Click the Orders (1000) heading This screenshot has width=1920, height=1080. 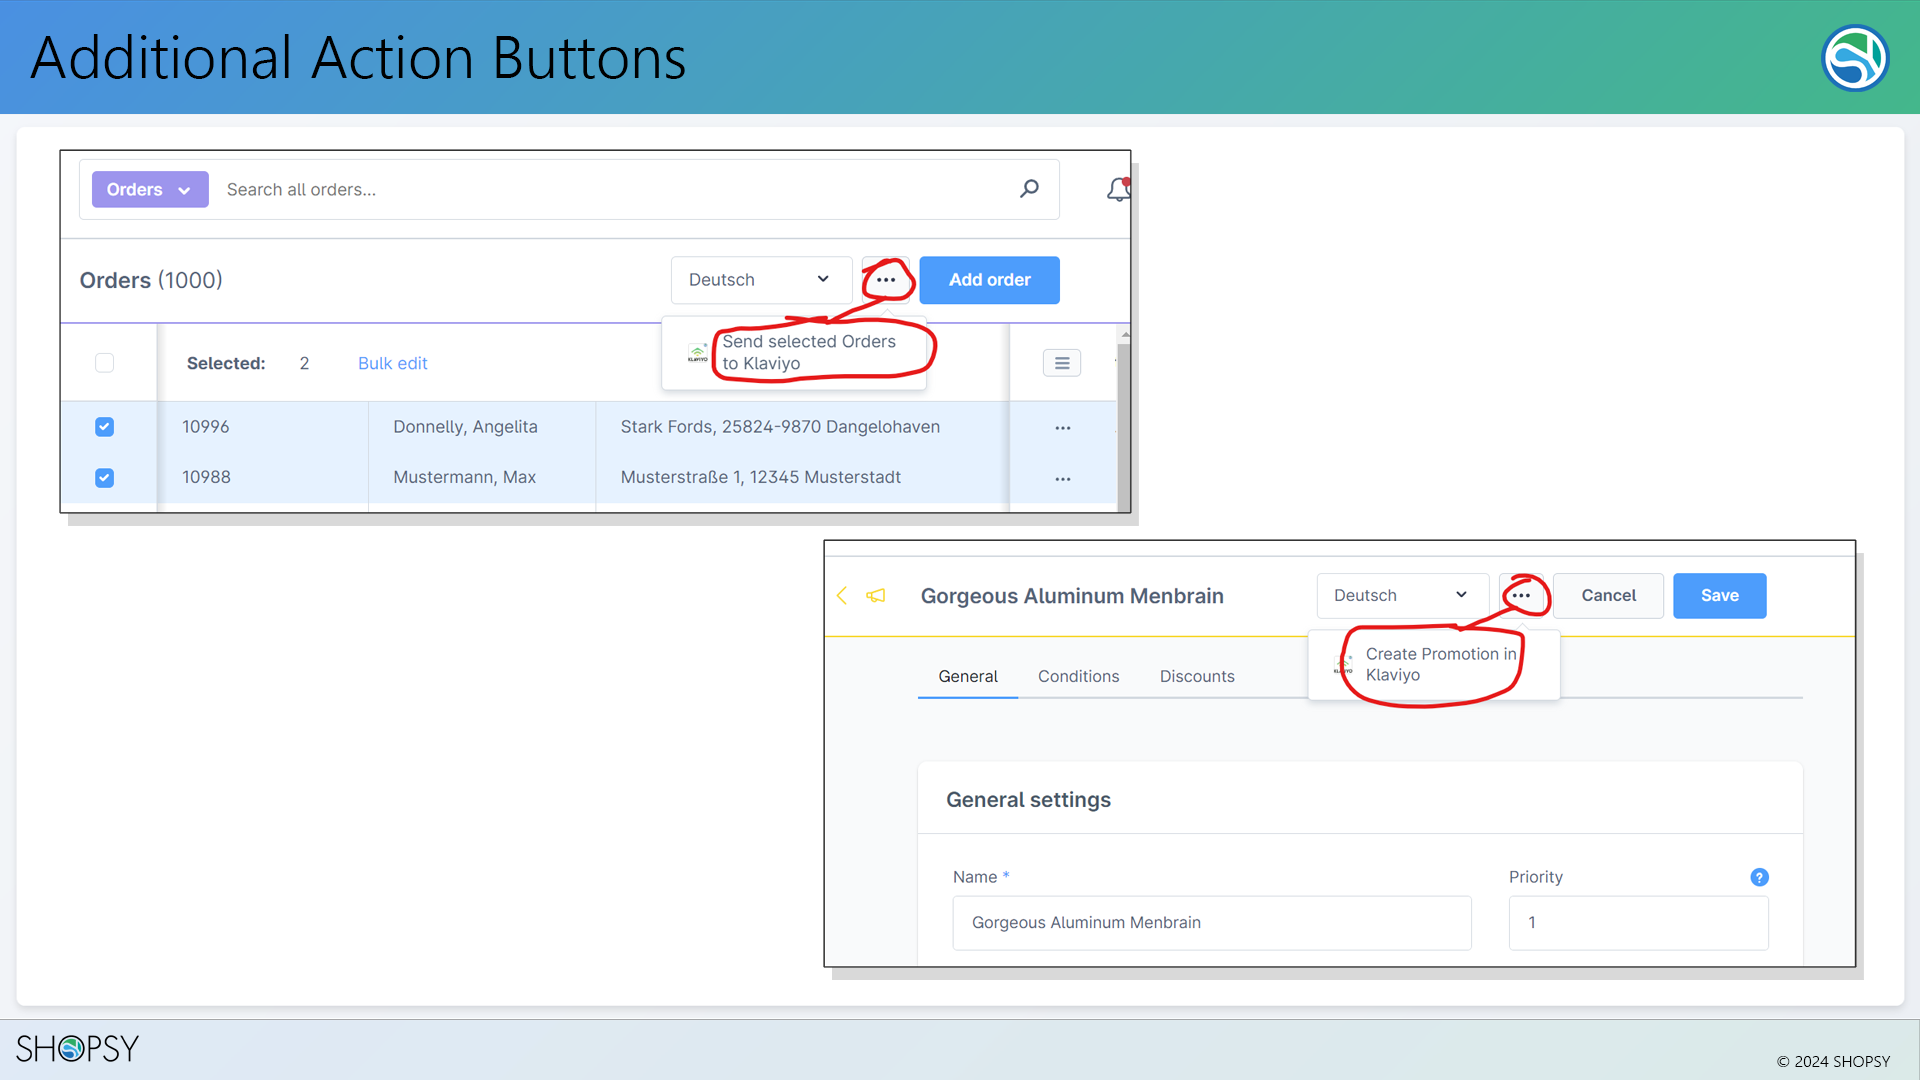(x=151, y=280)
